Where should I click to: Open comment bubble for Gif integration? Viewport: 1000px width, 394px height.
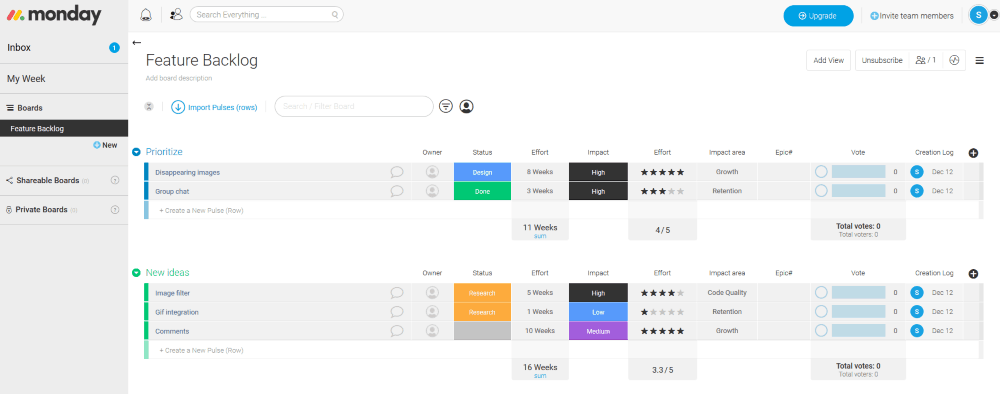click(397, 312)
